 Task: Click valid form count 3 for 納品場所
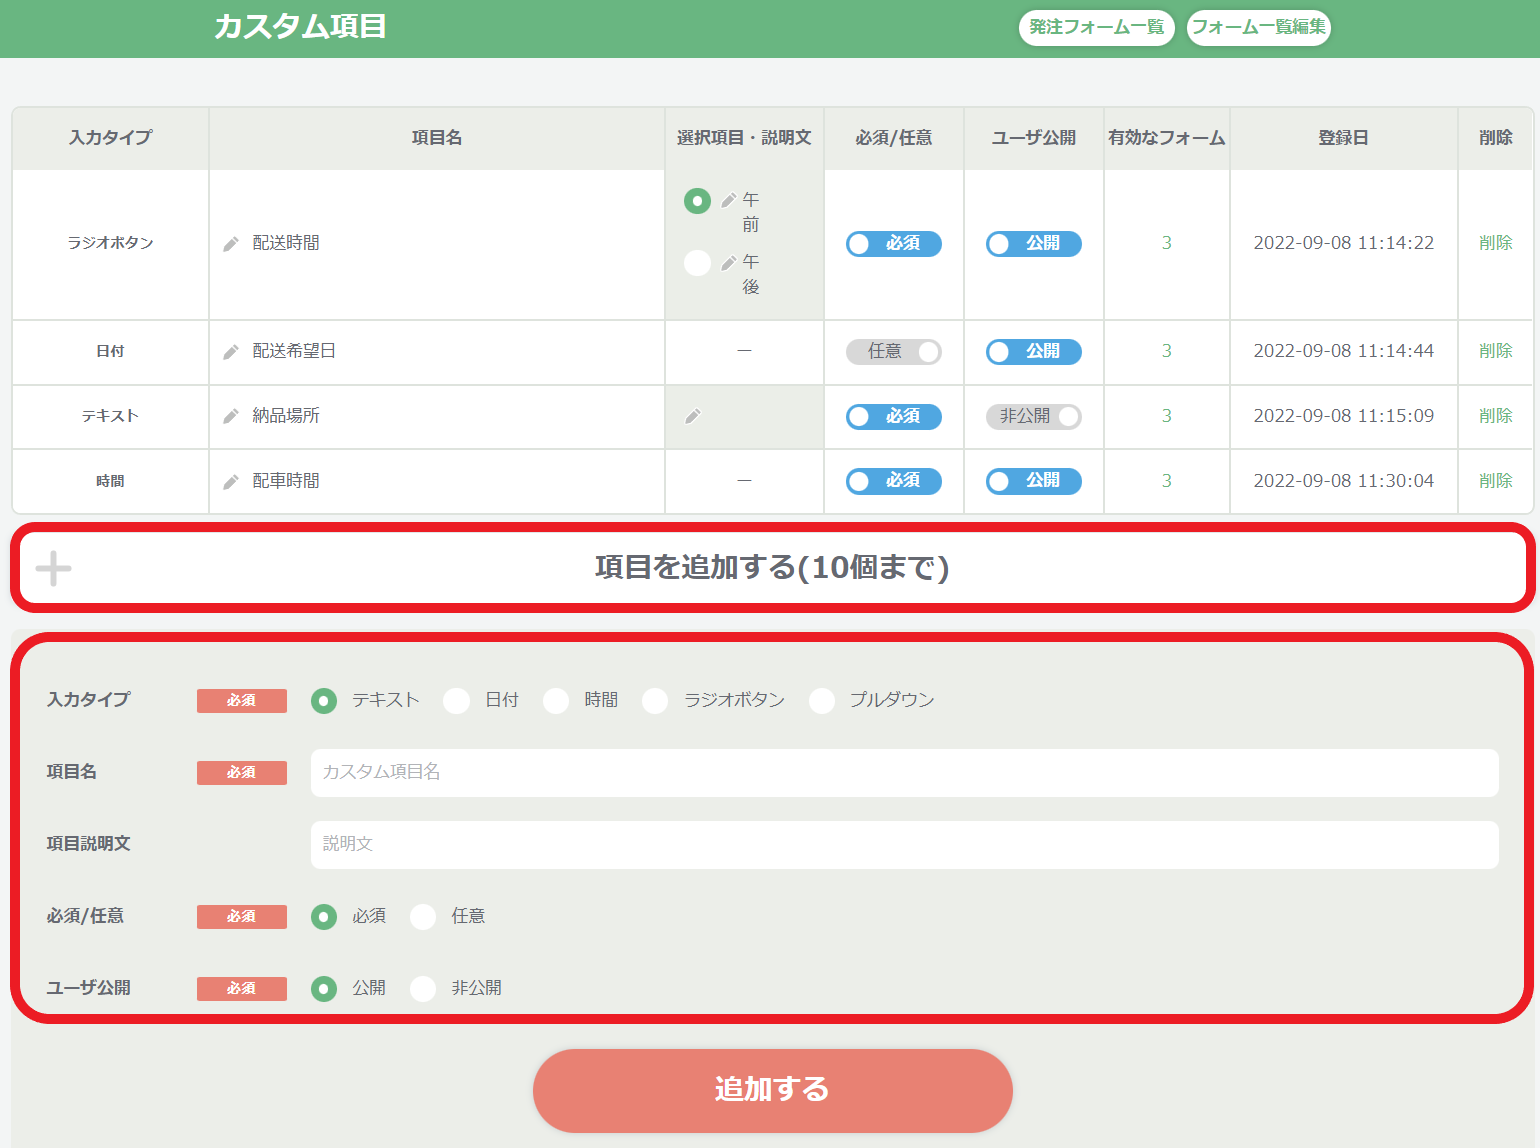(1167, 416)
